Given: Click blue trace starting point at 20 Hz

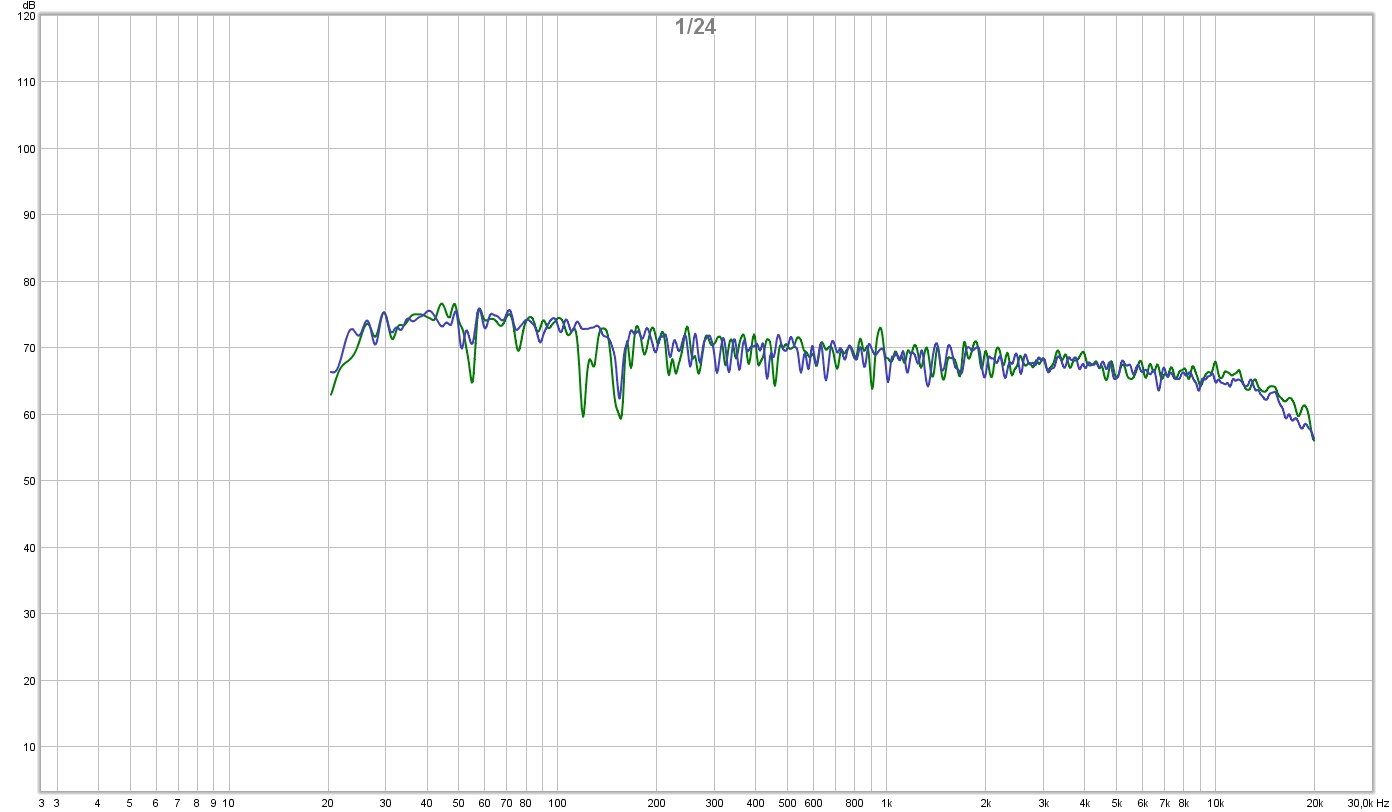Looking at the screenshot, I should pyautogui.click(x=331, y=372).
